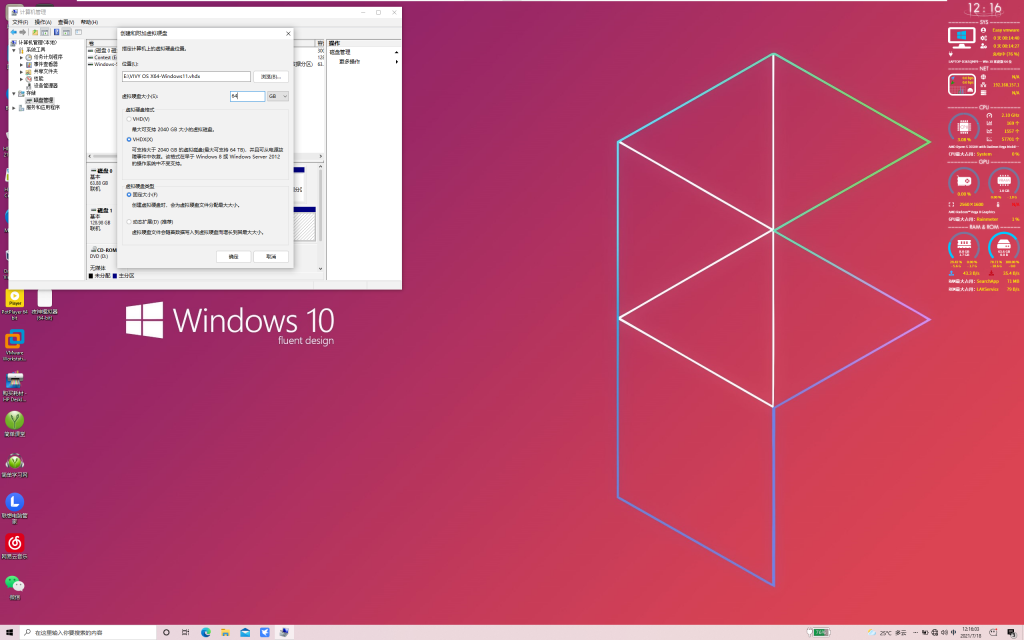Click the 25°C weather widget on taskbar
Viewport: 1024px width, 640px height.
pos(887,632)
